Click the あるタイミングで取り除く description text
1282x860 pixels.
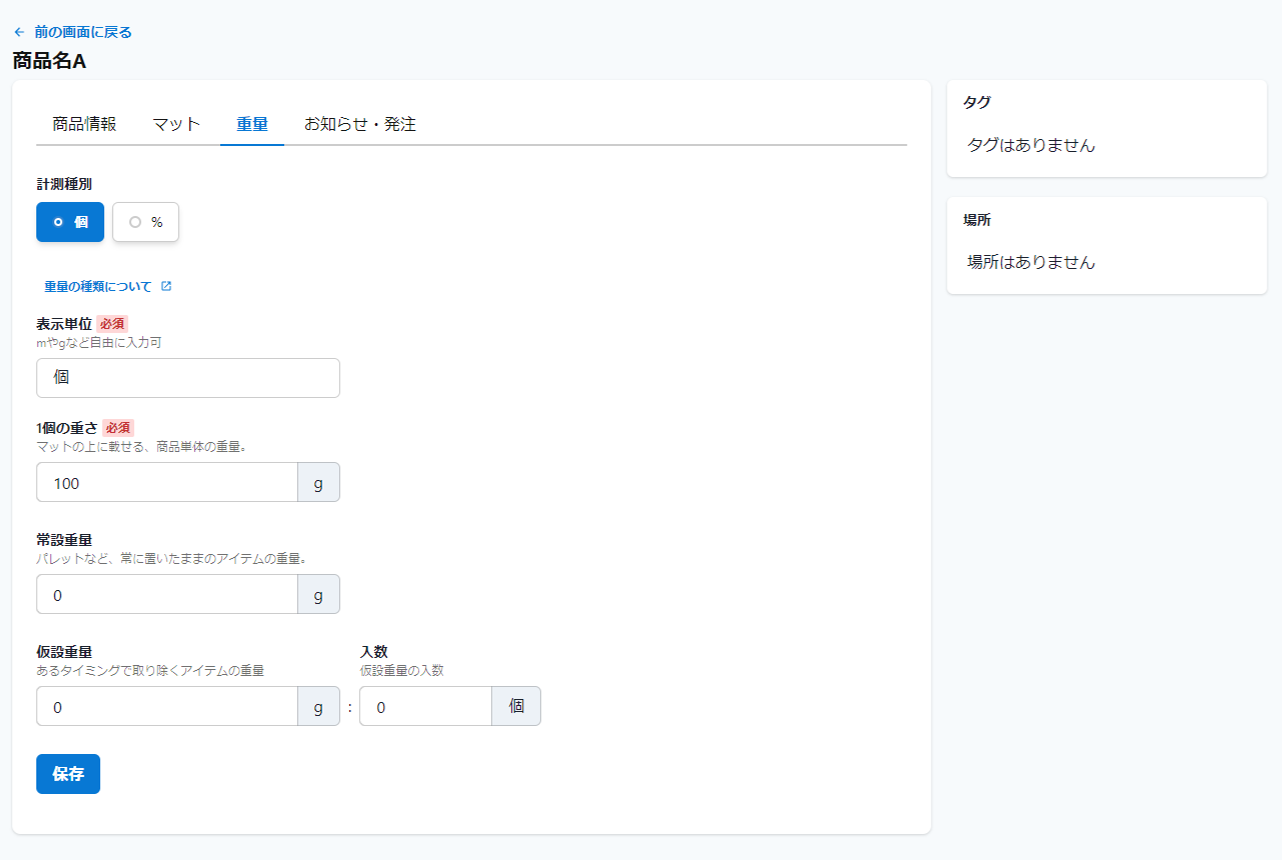pos(150,671)
